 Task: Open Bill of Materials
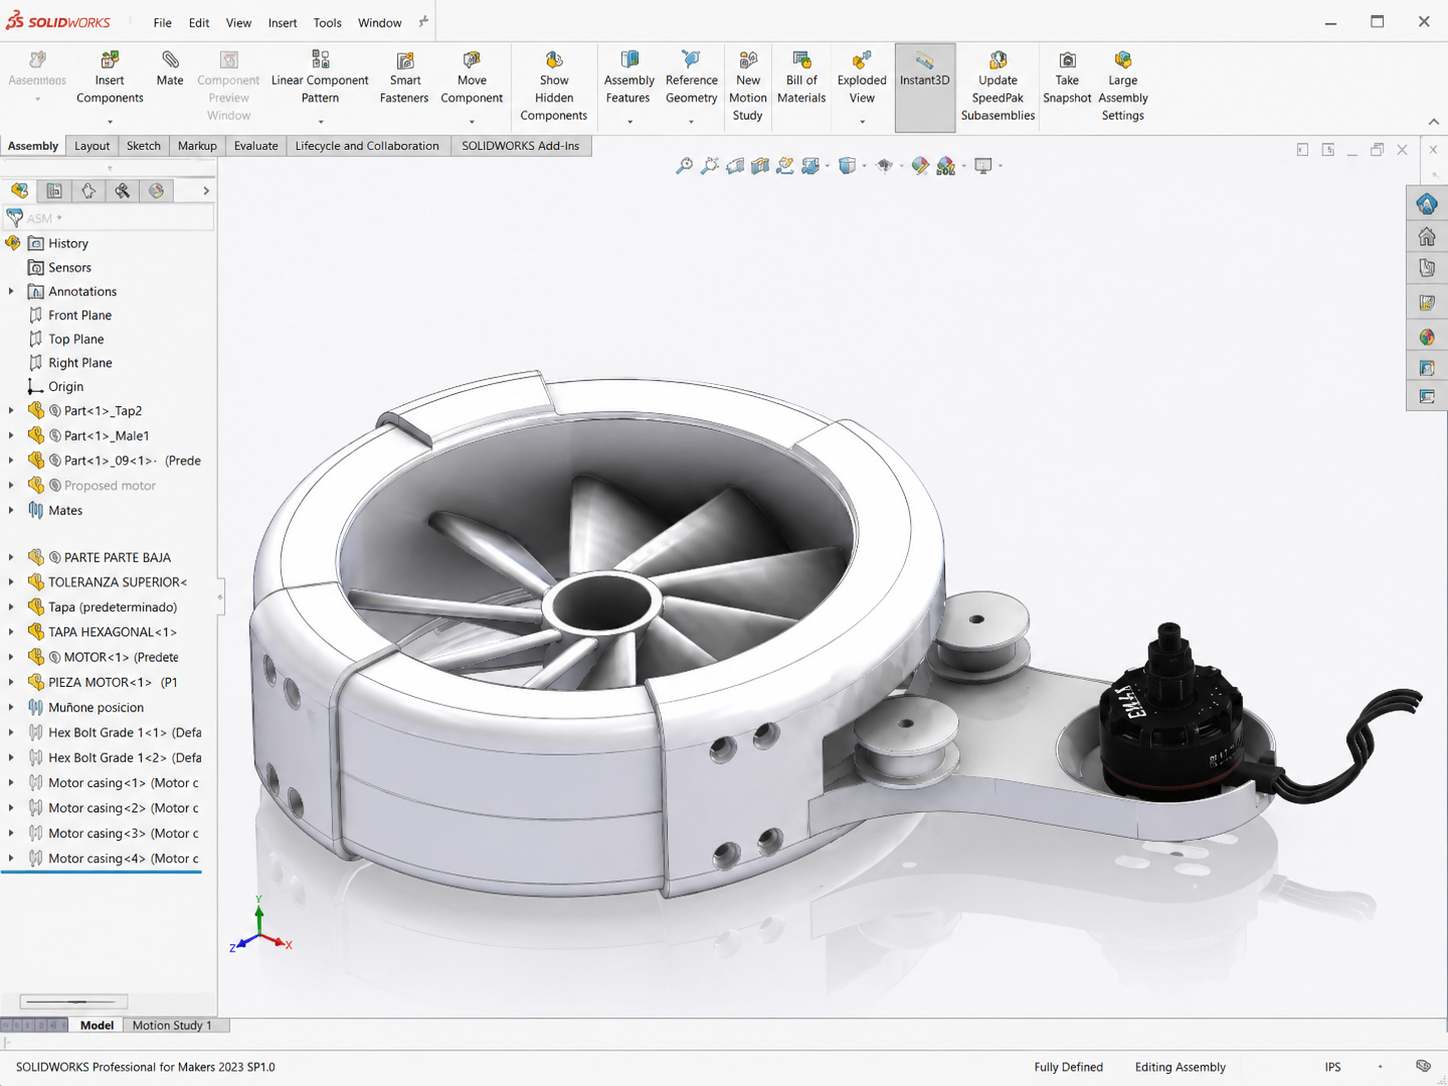click(802, 78)
